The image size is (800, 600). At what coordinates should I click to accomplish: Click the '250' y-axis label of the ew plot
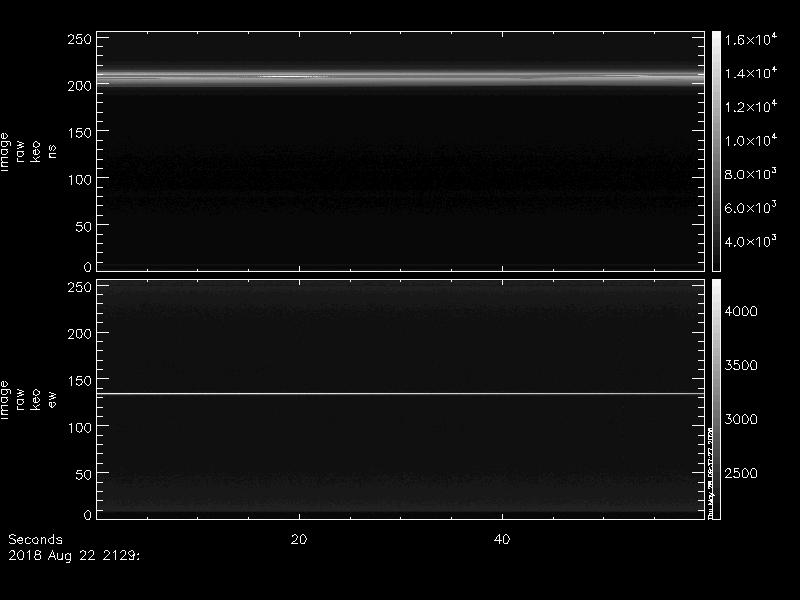tap(80, 287)
